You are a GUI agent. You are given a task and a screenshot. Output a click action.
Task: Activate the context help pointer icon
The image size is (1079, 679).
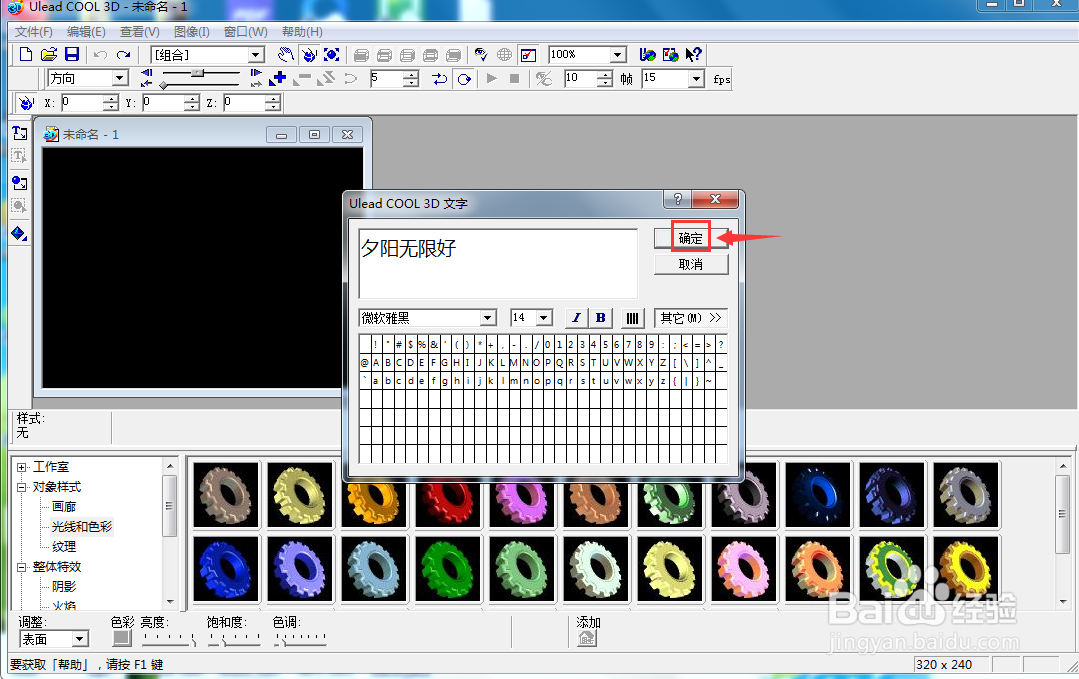[x=694, y=54]
